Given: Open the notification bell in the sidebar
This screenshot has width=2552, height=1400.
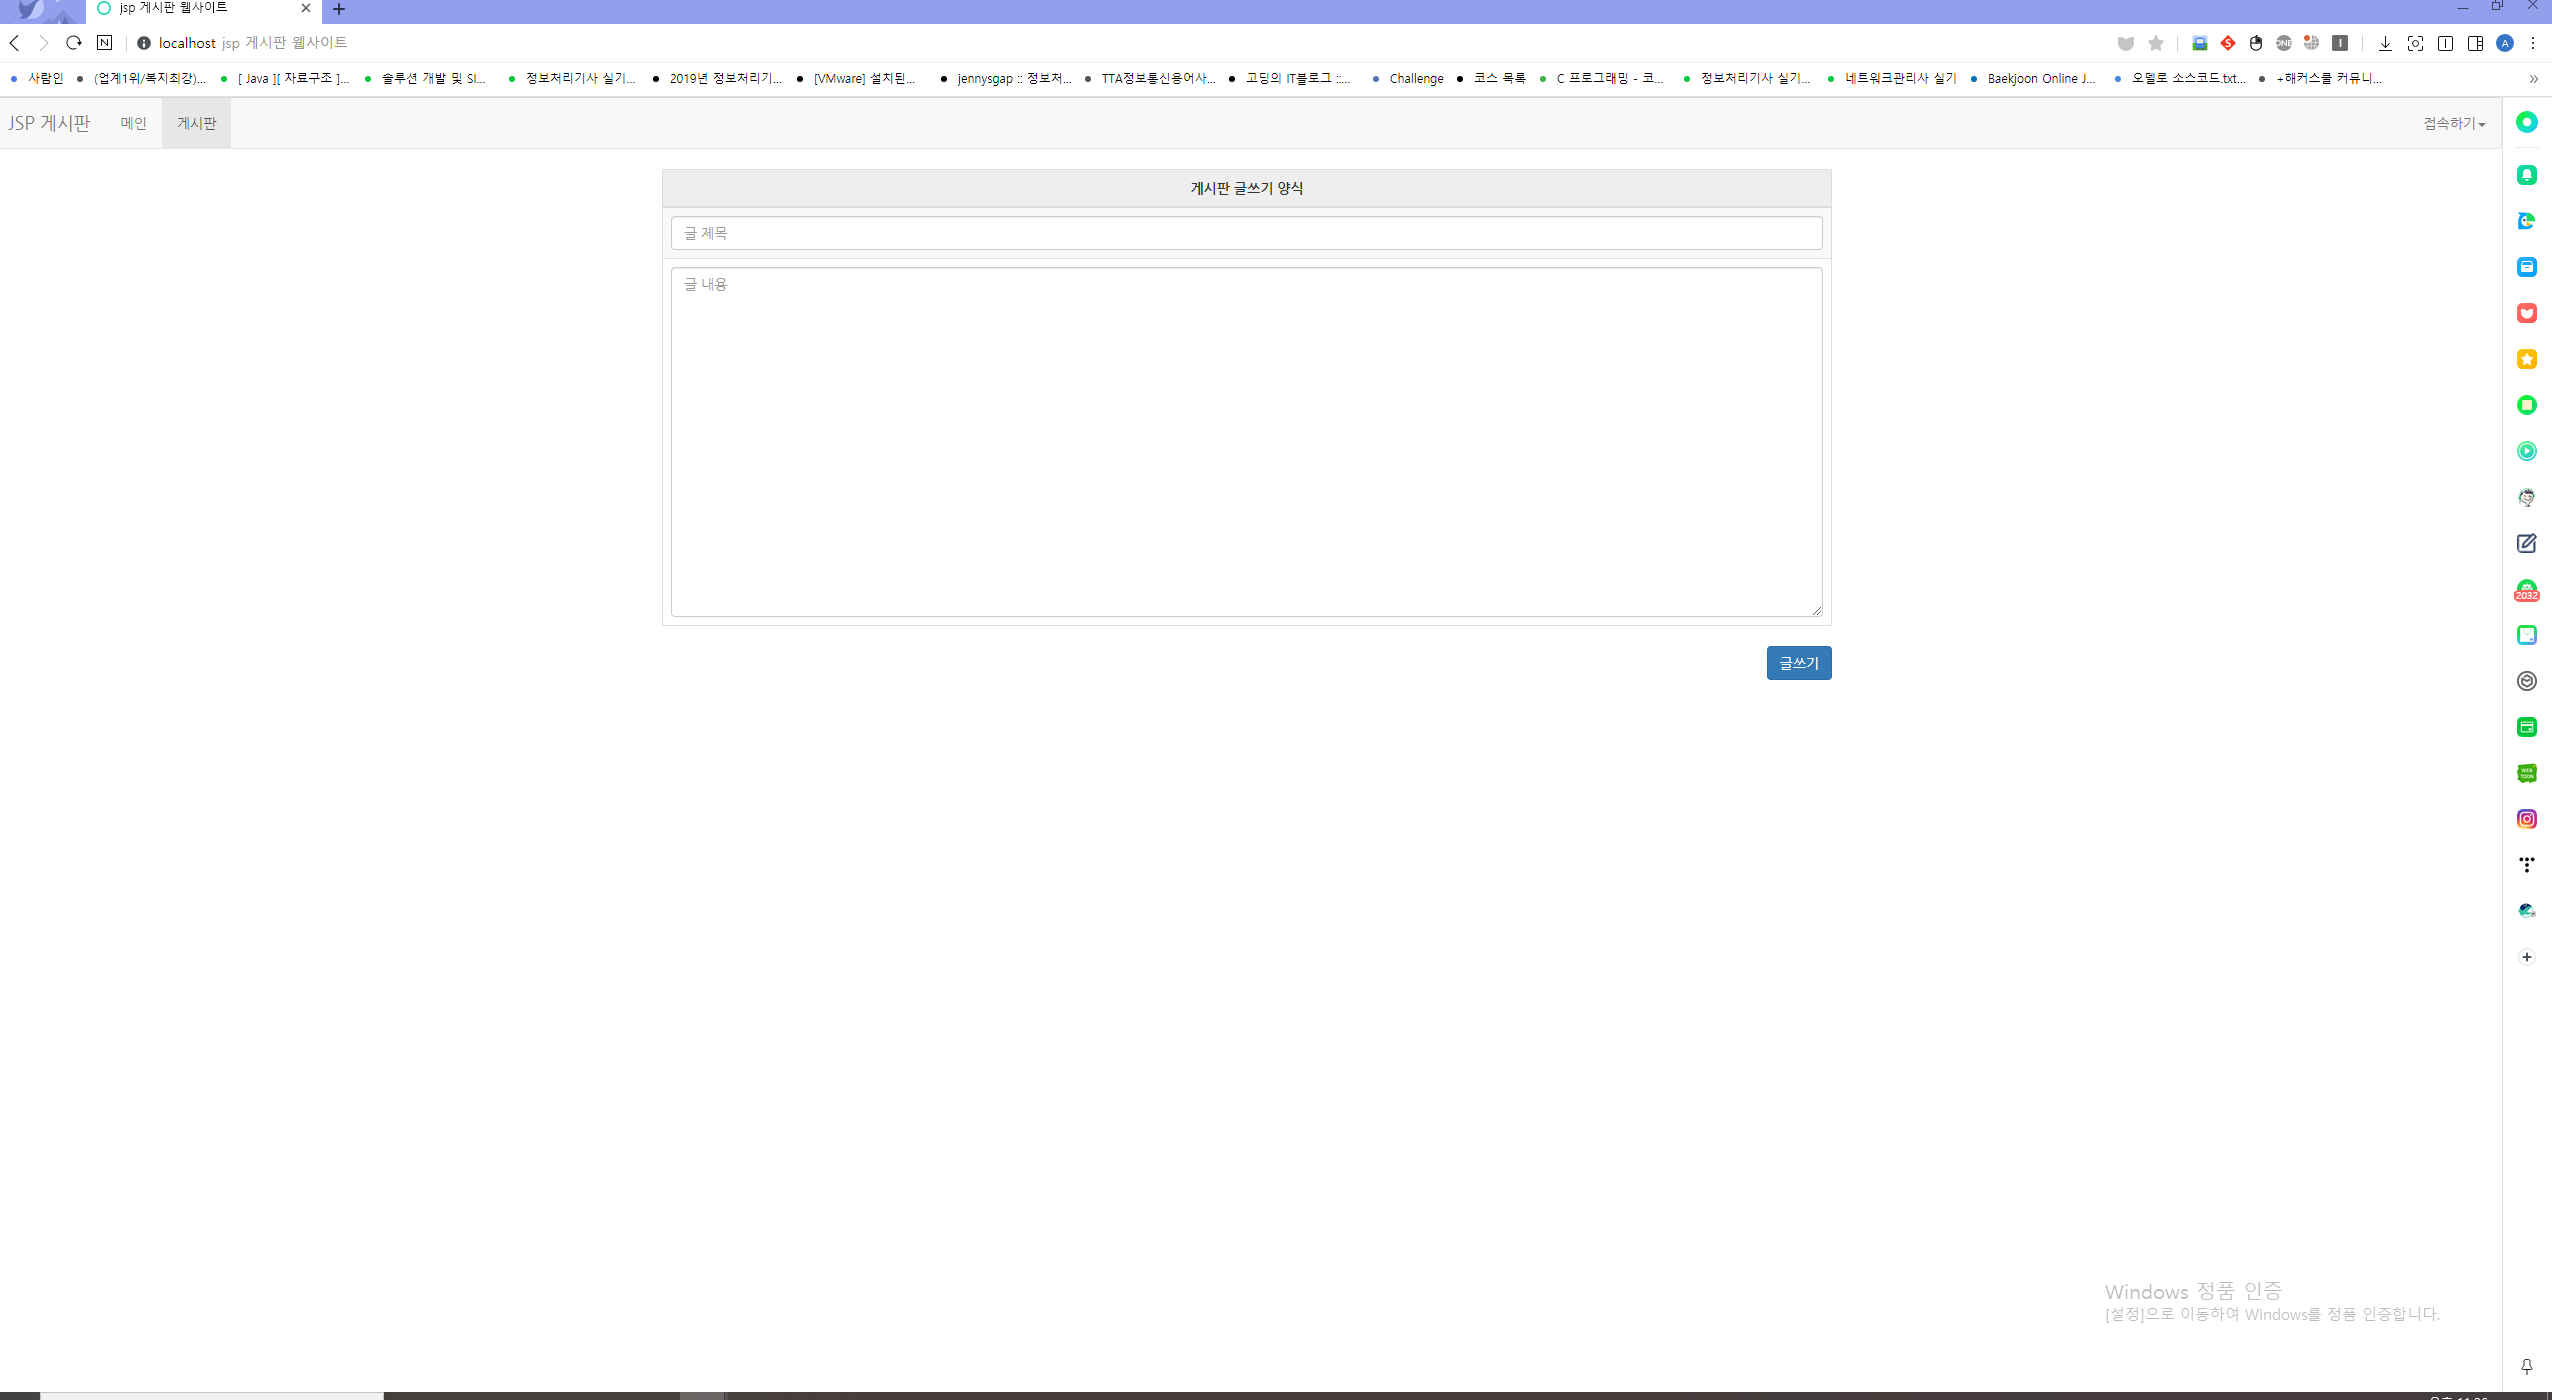Looking at the screenshot, I should 2527,176.
